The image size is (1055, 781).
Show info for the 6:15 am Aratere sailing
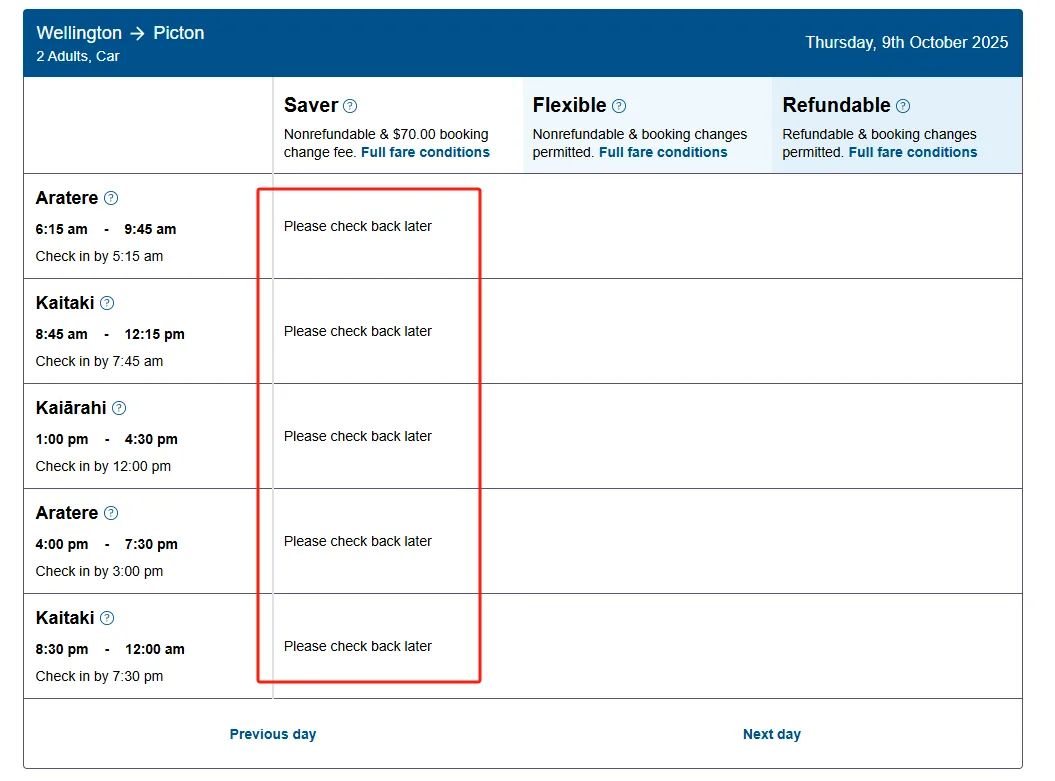[111, 198]
